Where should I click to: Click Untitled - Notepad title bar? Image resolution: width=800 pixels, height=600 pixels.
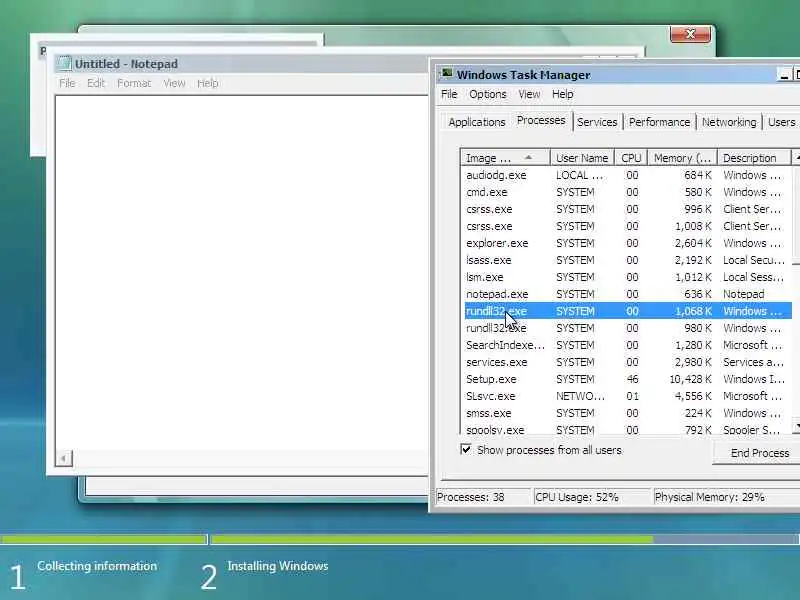click(x=240, y=64)
